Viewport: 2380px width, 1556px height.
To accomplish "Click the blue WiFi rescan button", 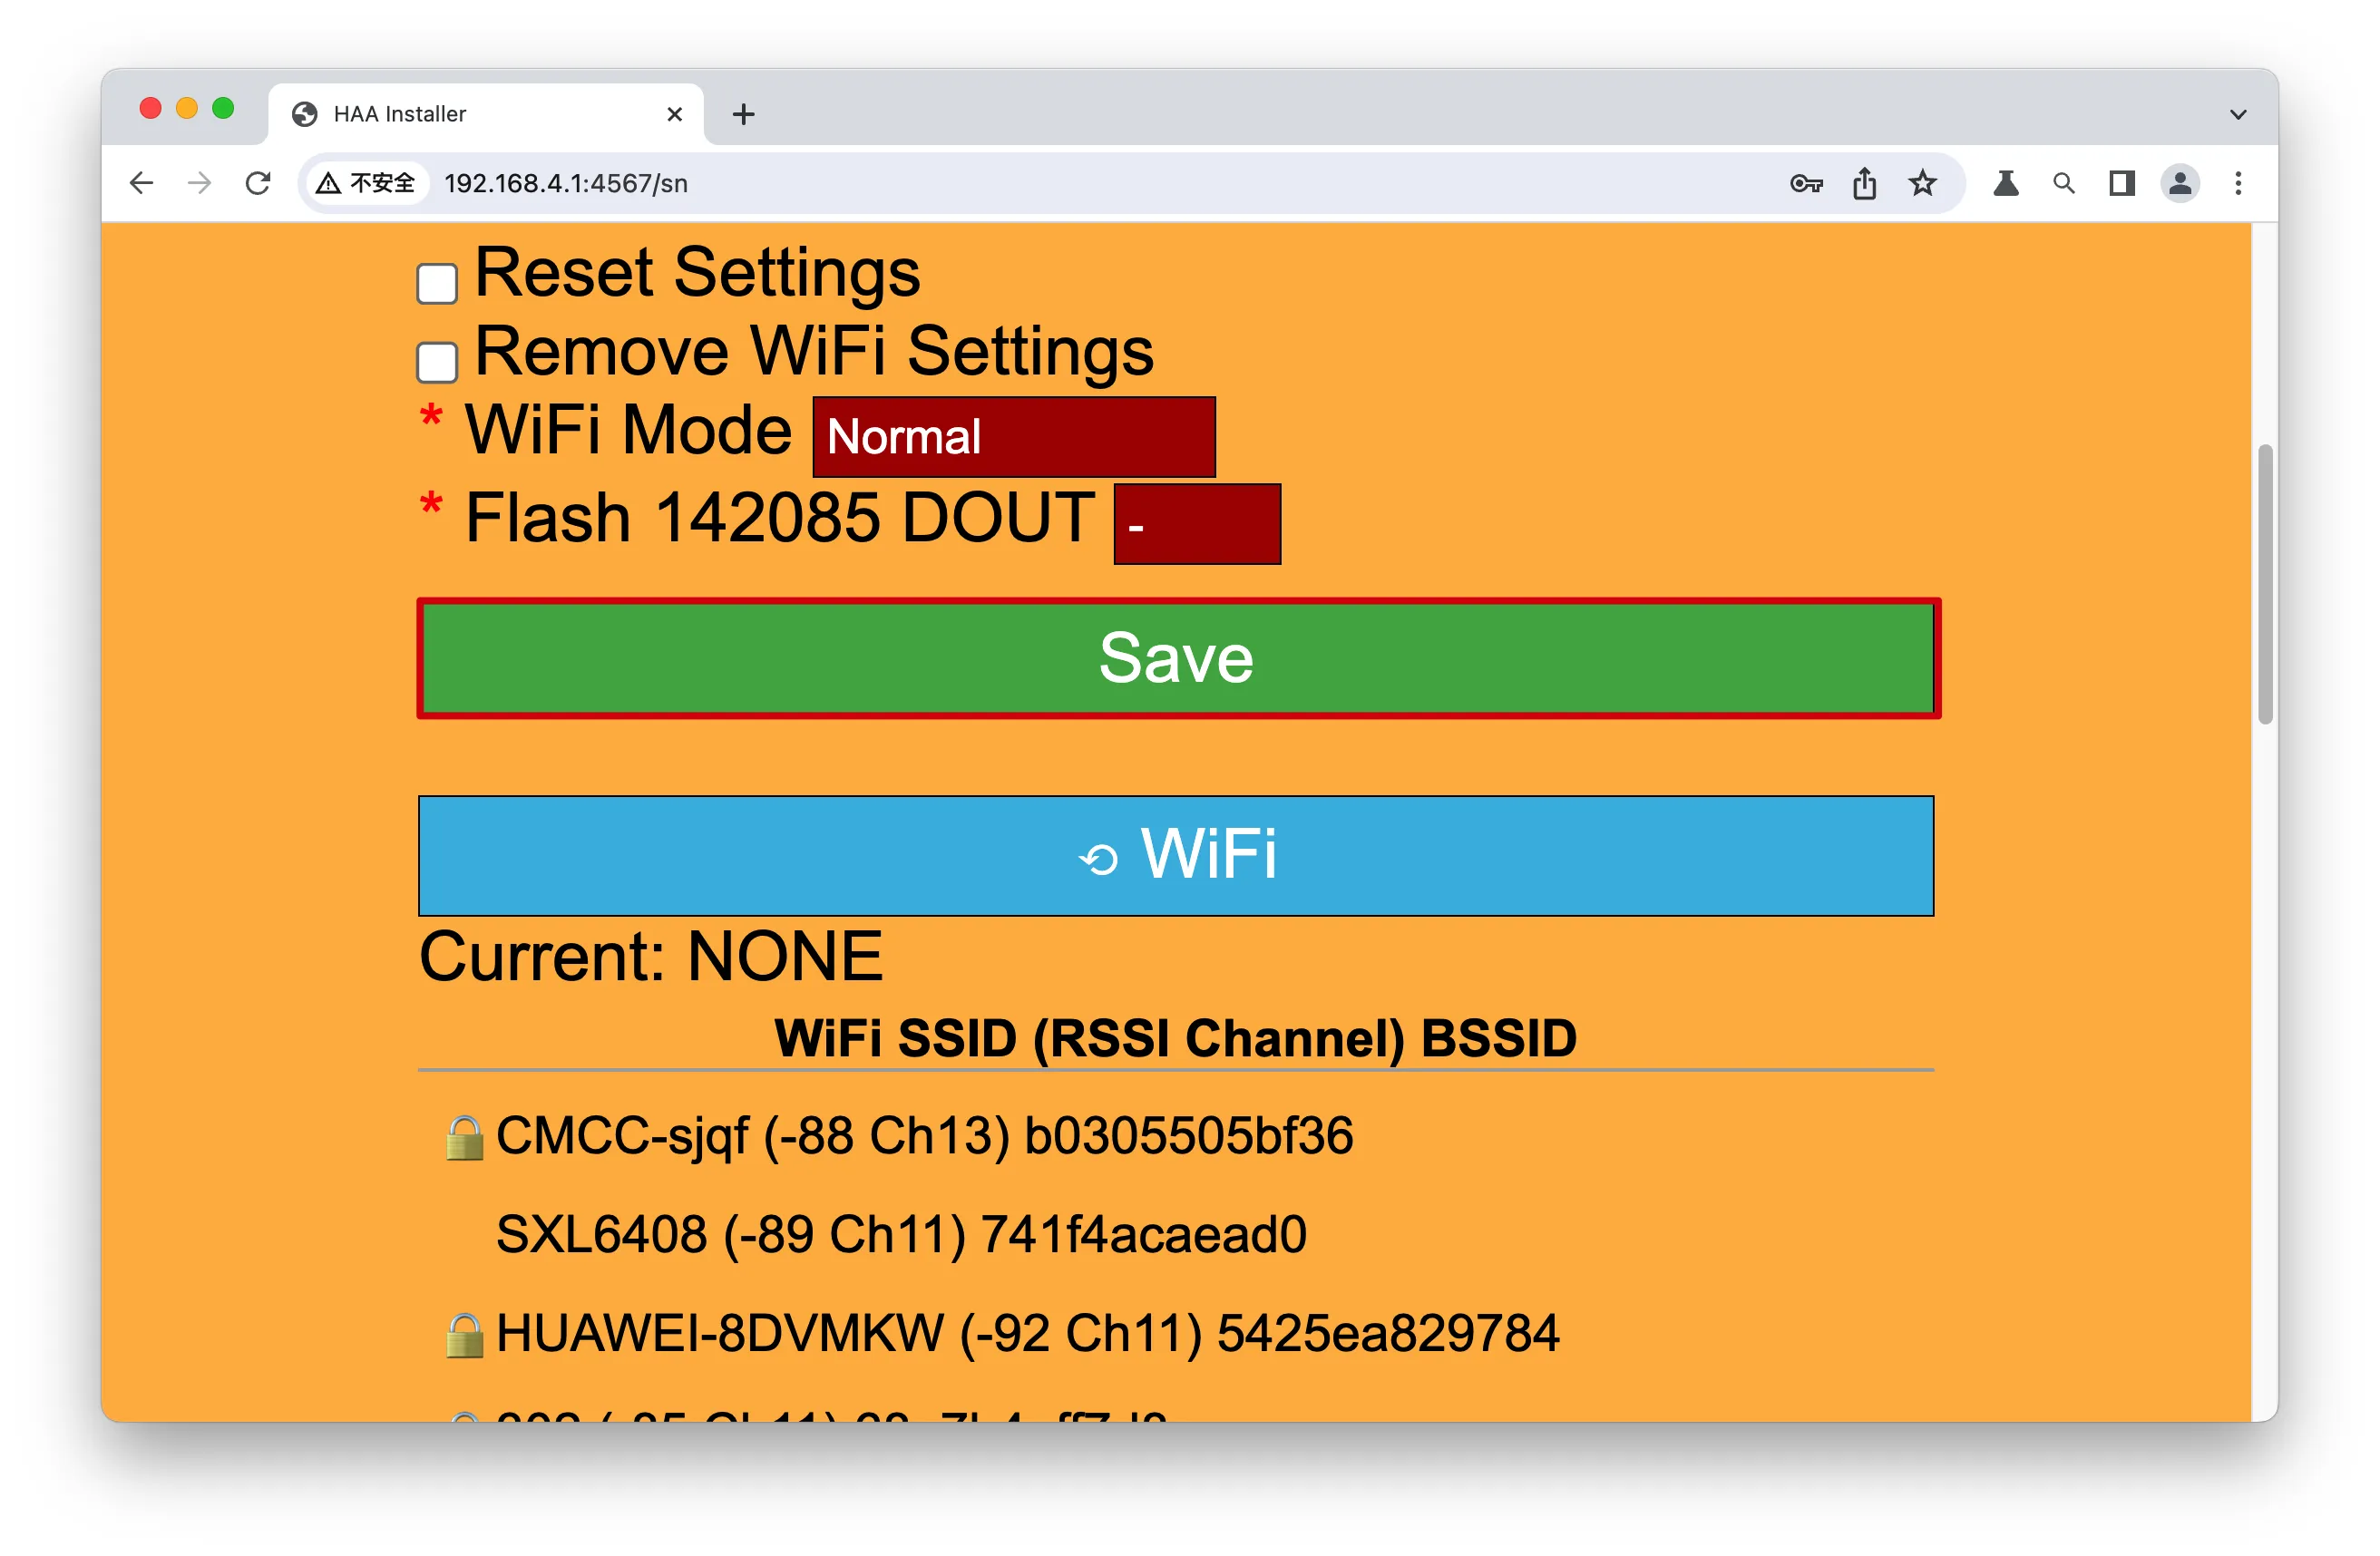I will coord(1176,856).
